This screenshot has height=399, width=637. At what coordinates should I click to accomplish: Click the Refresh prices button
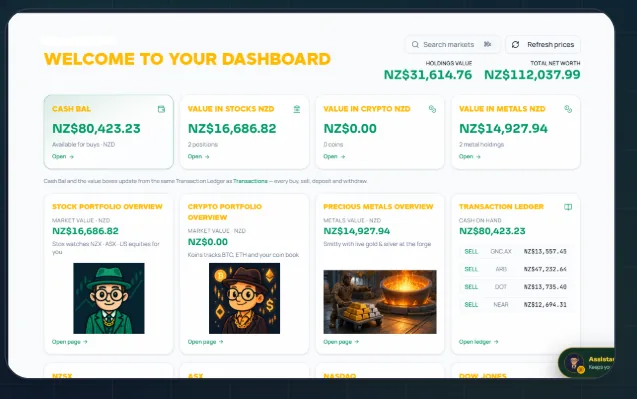tap(543, 44)
